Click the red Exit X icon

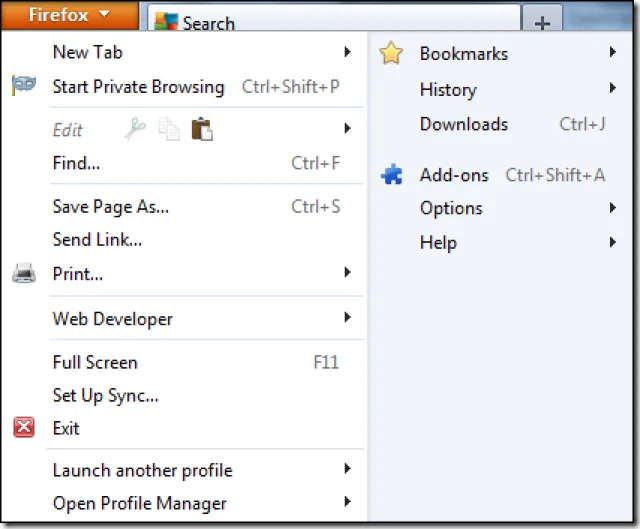point(24,427)
